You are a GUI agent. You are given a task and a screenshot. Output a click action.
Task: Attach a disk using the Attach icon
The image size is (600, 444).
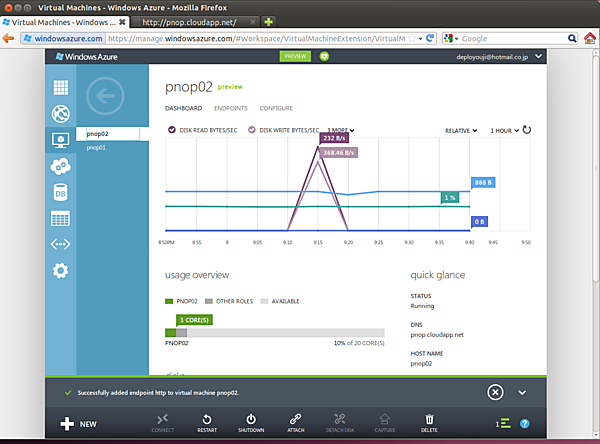tap(296, 423)
